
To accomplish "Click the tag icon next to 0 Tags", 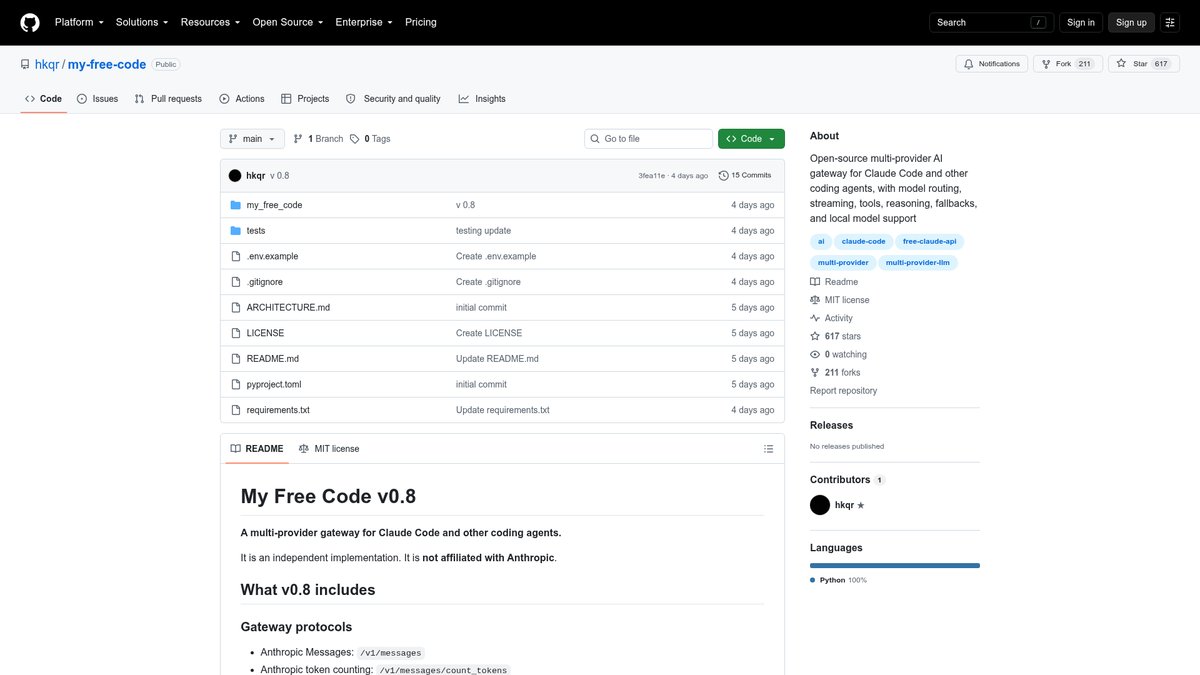I will click(x=354, y=139).
